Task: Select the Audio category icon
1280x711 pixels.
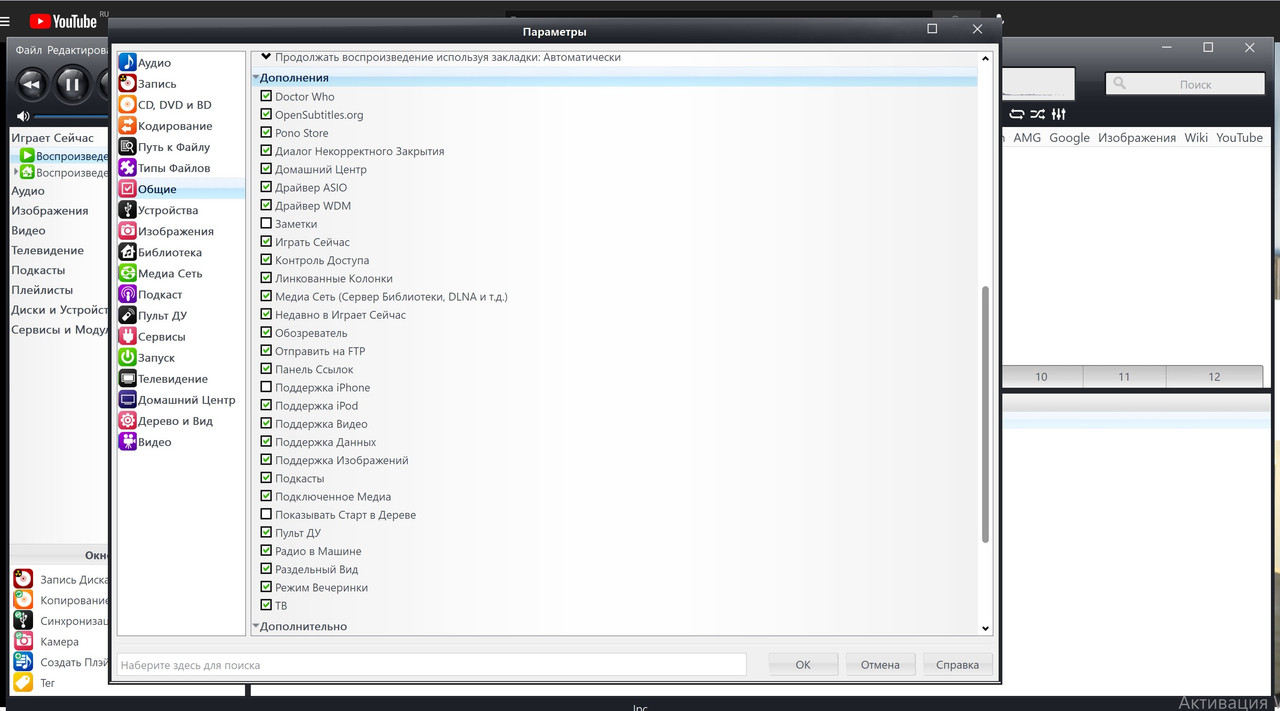Action: pyautogui.click(x=127, y=63)
